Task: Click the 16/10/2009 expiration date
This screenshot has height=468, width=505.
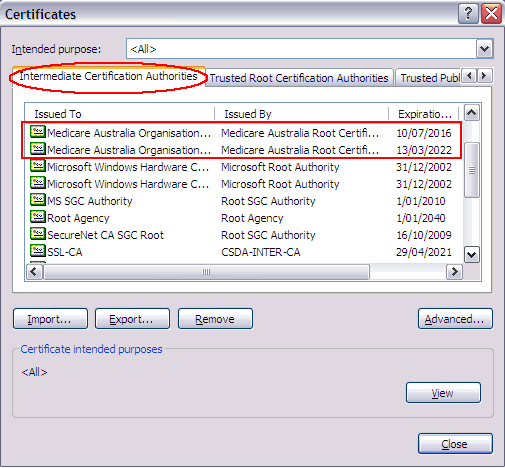Action: 424,235
